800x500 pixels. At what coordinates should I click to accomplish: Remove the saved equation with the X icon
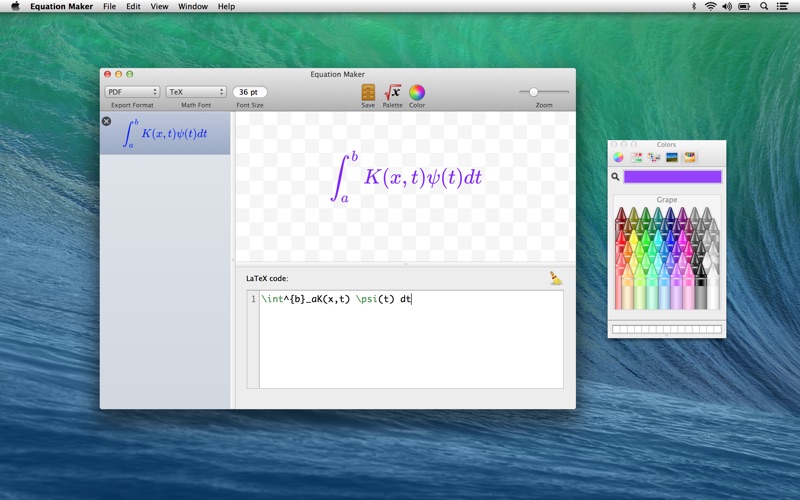106,121
